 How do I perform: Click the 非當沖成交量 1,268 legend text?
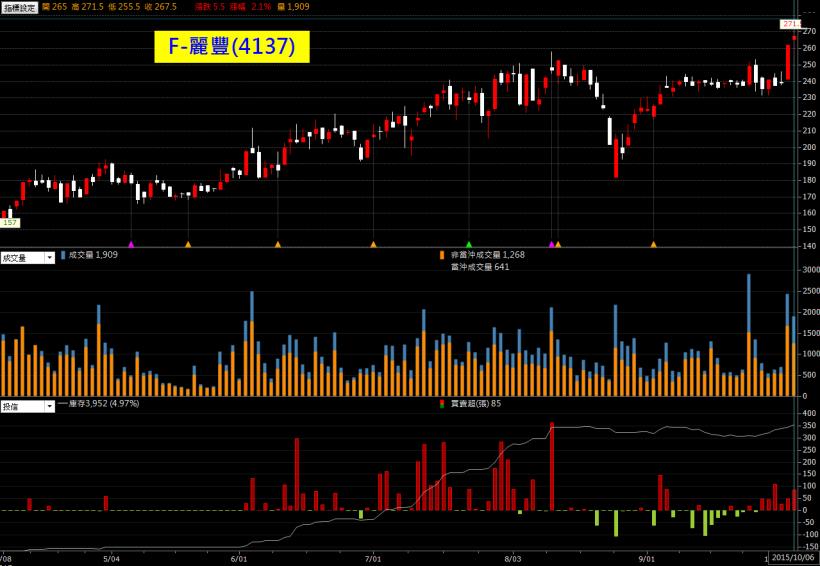(488, 255)
